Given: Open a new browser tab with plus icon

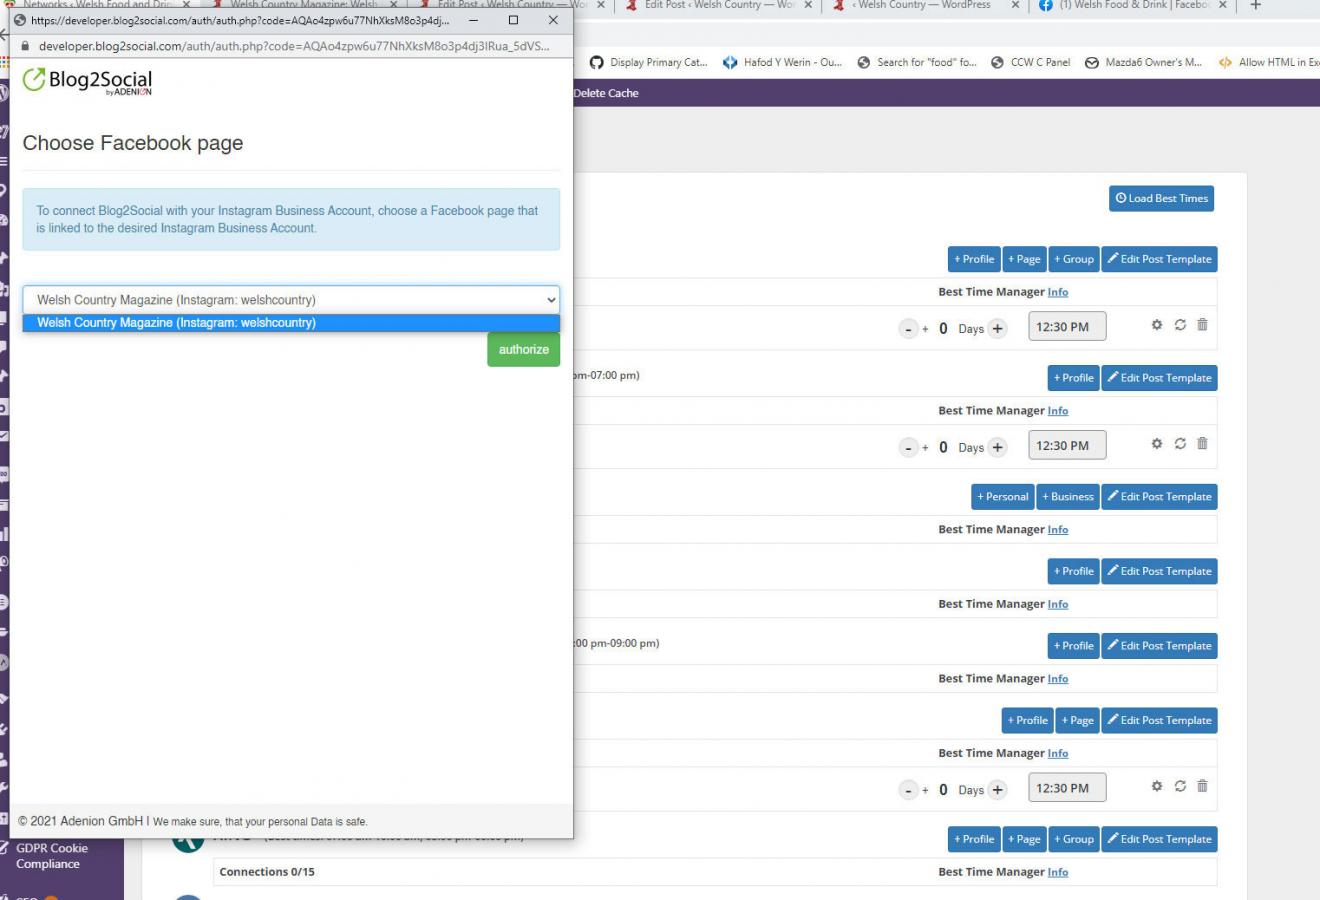Looking at the screenshot, I should 1256,5.
